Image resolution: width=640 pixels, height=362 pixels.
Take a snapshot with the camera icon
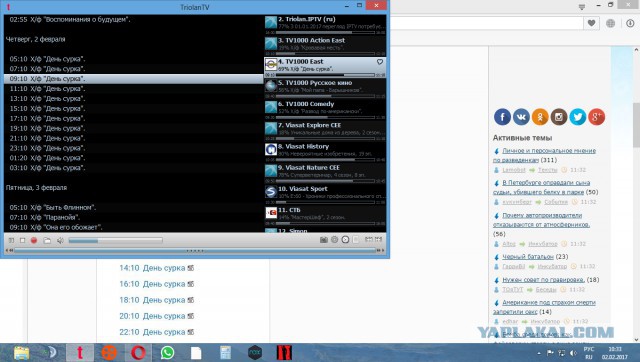(324, 240)
